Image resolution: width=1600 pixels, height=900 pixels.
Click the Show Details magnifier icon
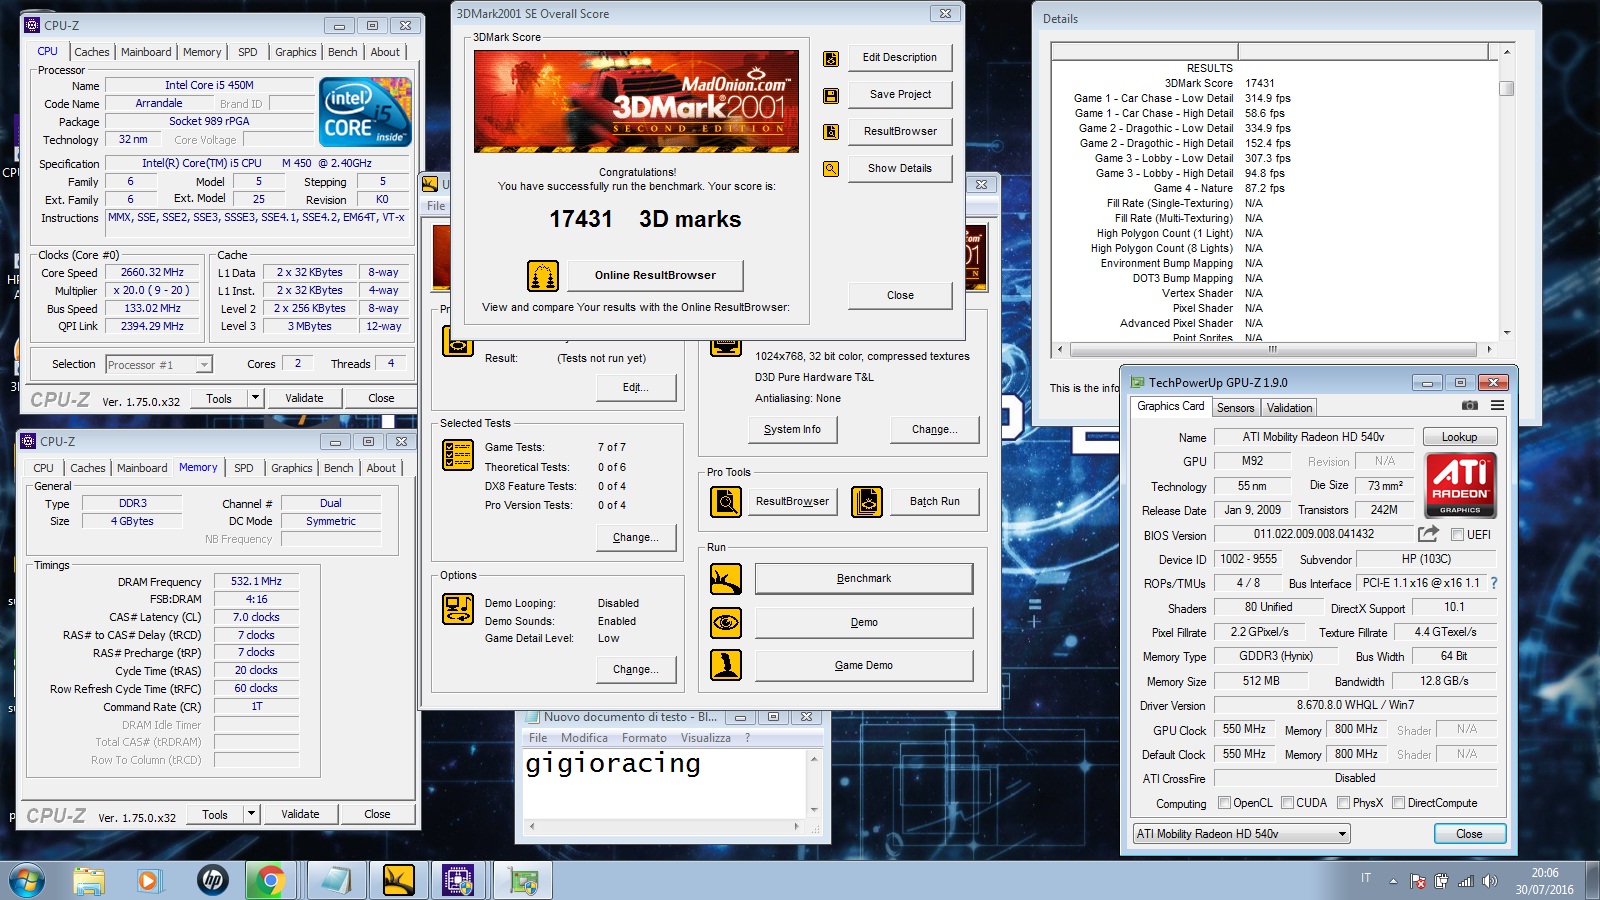pos(830,169)
